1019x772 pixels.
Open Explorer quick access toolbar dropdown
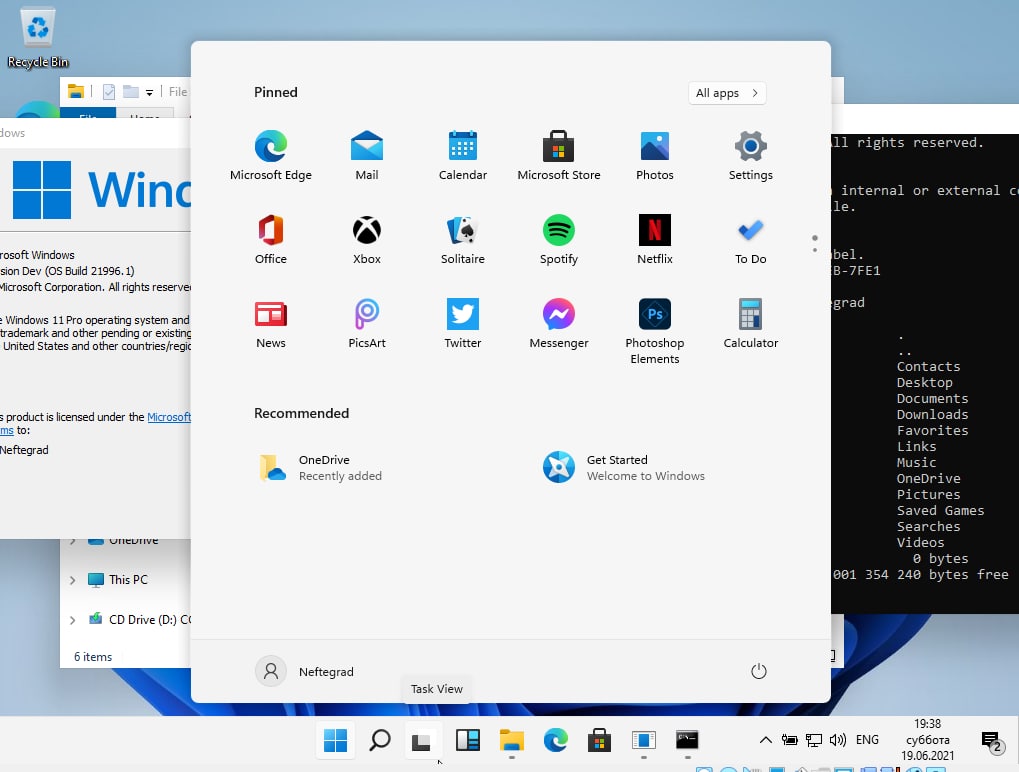coord(149,92)
